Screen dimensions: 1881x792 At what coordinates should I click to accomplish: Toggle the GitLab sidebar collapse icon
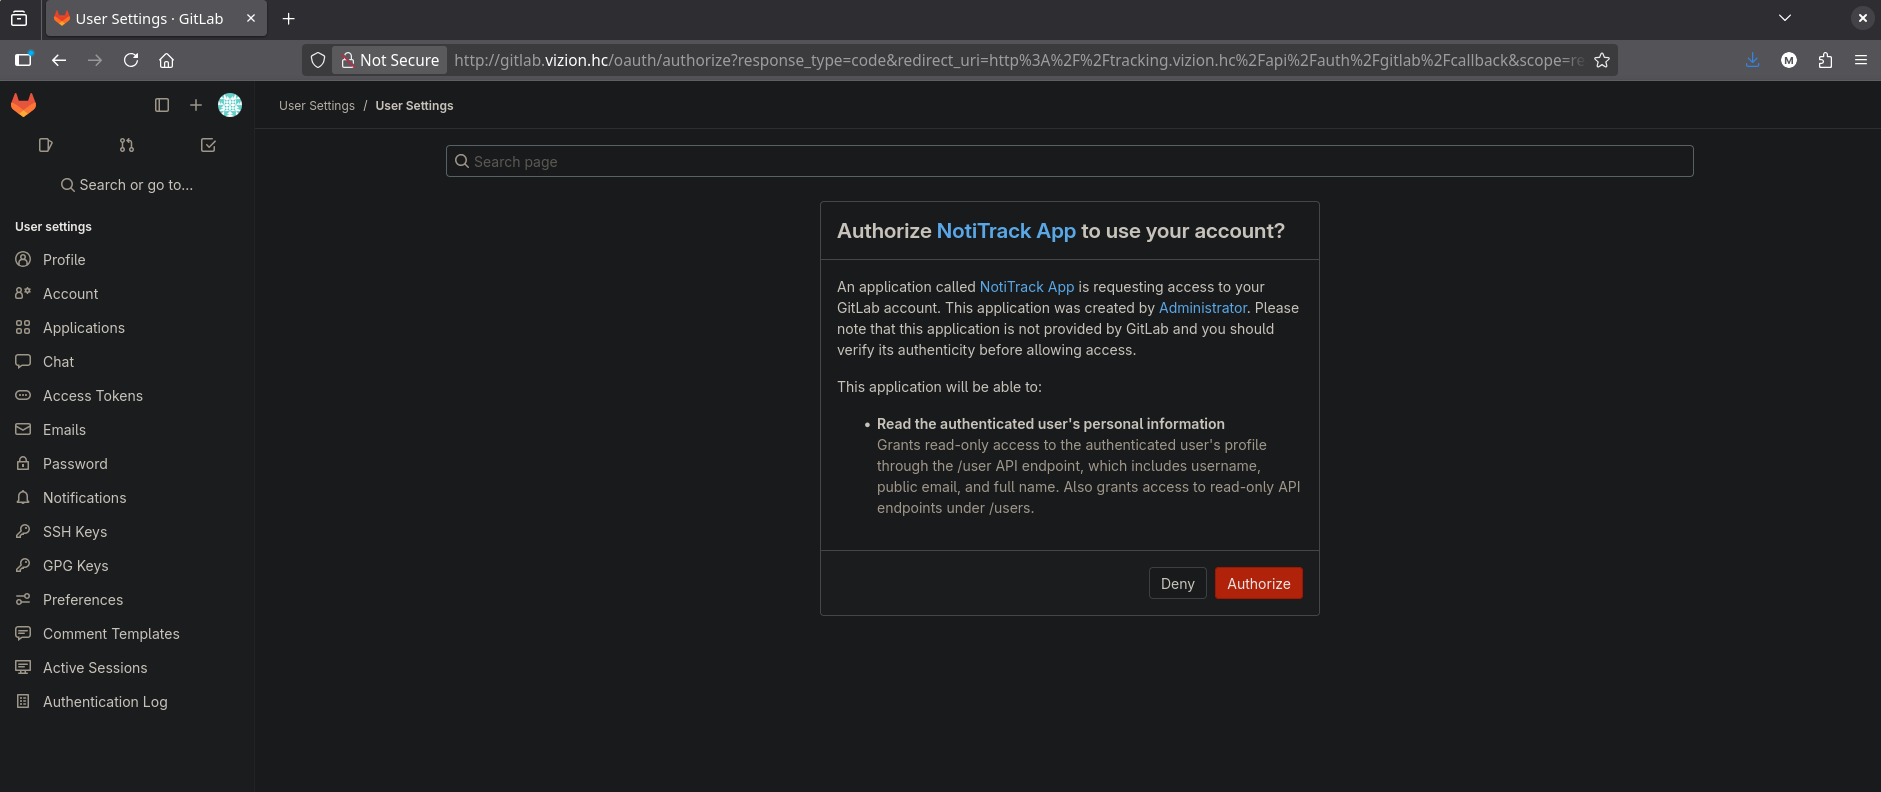click(x=162, y=105)
